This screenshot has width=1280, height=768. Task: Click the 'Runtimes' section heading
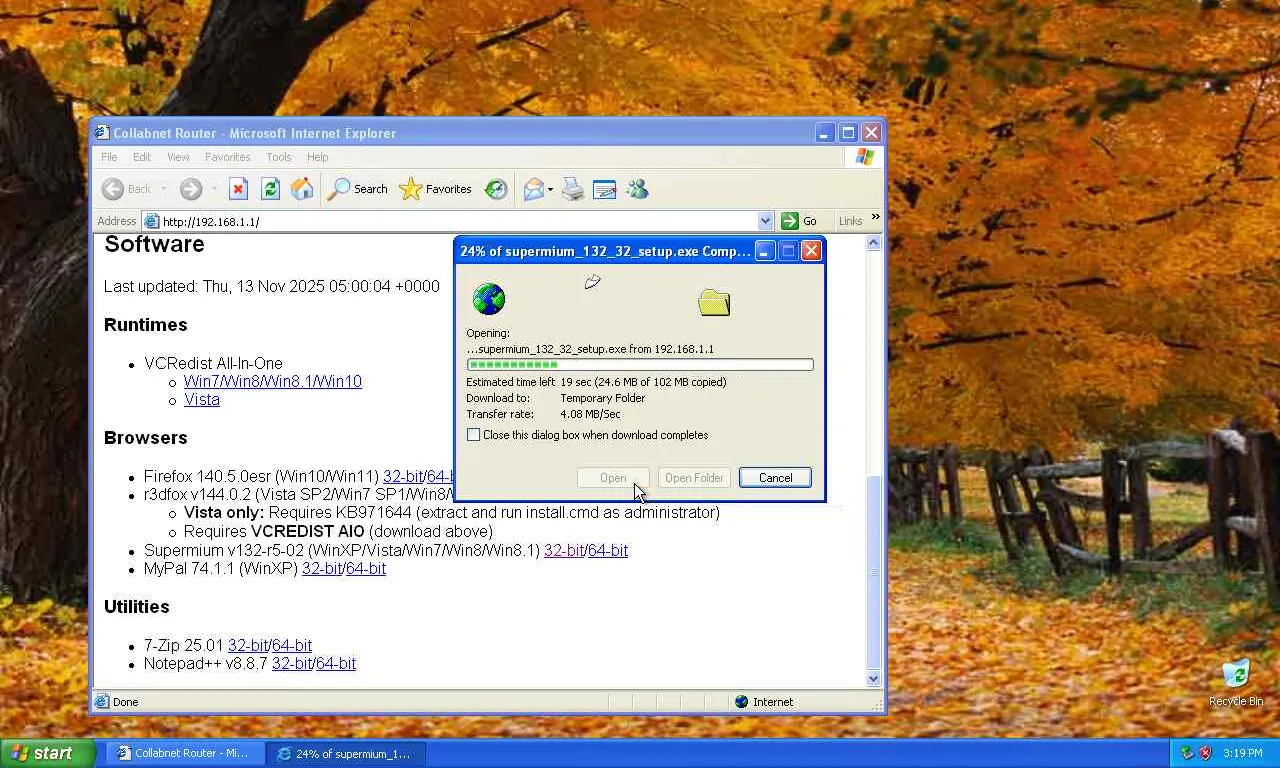click(x=146, y=325)
